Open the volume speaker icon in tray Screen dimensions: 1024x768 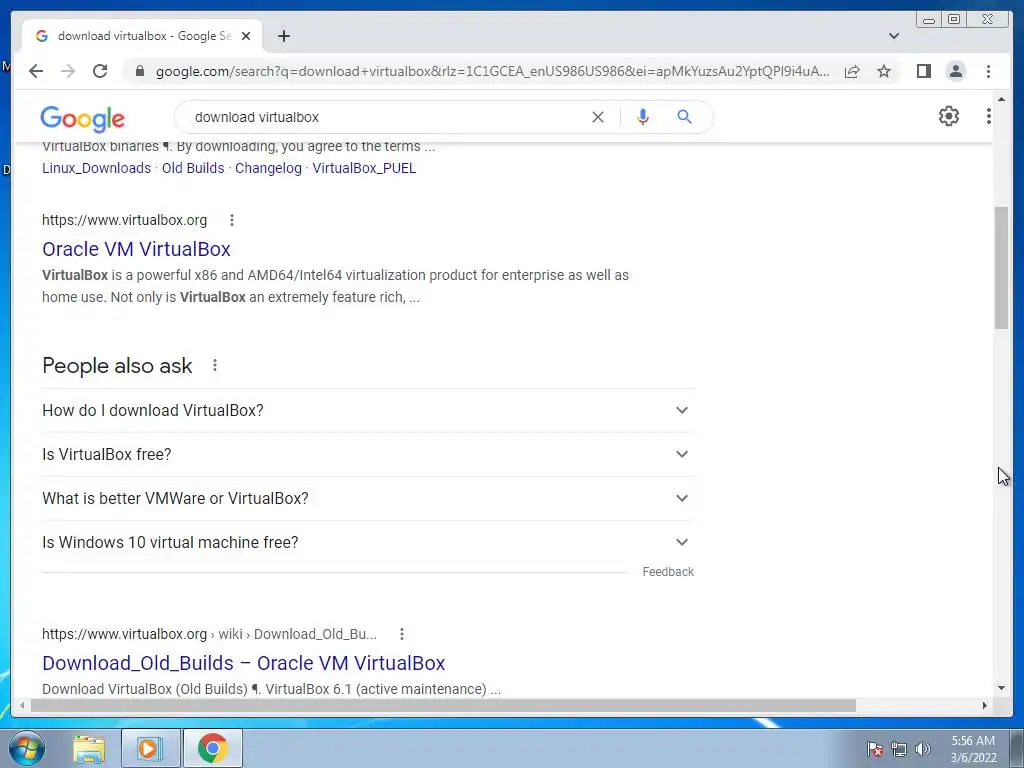coord(923,749)
